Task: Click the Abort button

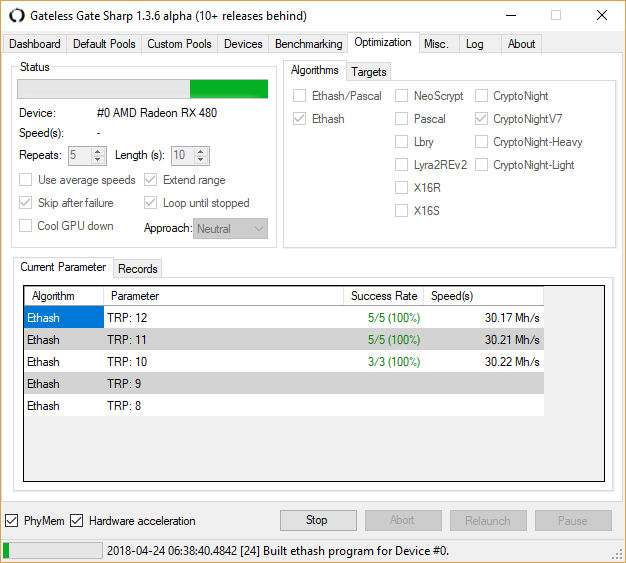Action: pos(403,520)
